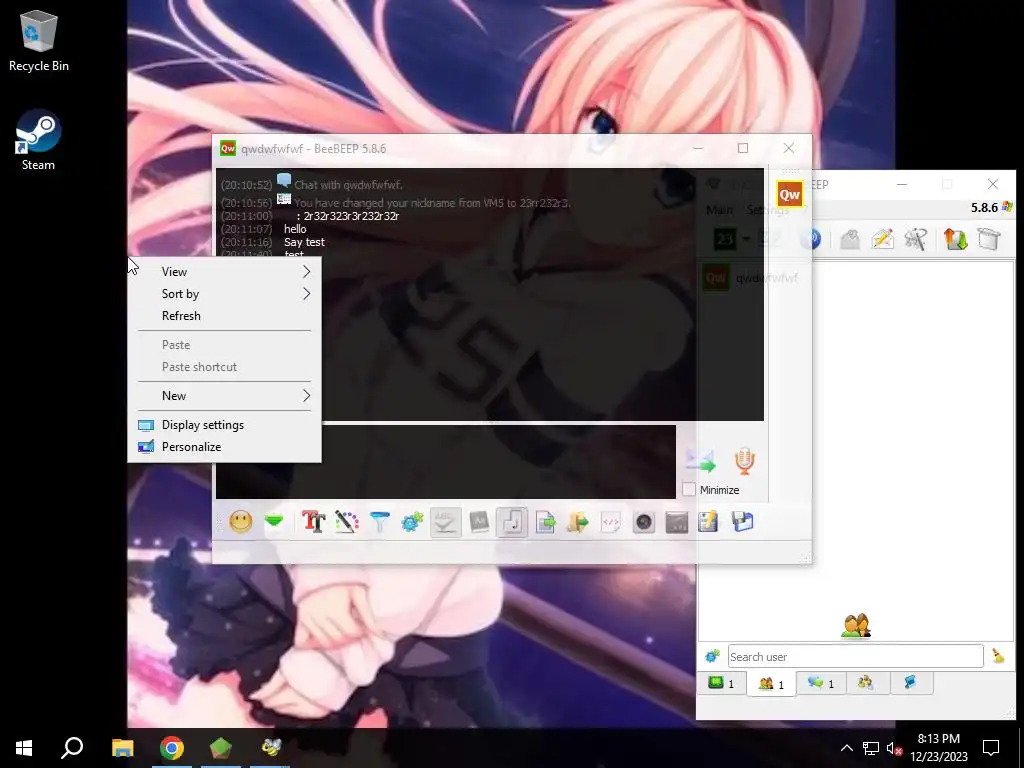Click the edit message envelope with pencil icon
The width and height of the screenshot is (1024, 768).
882,239
